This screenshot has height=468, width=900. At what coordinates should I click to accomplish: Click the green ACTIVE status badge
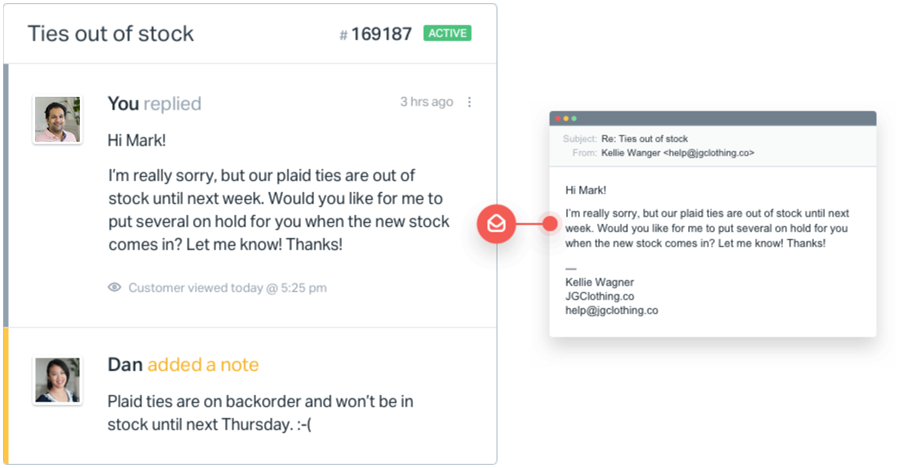click(x=447, y=33)
